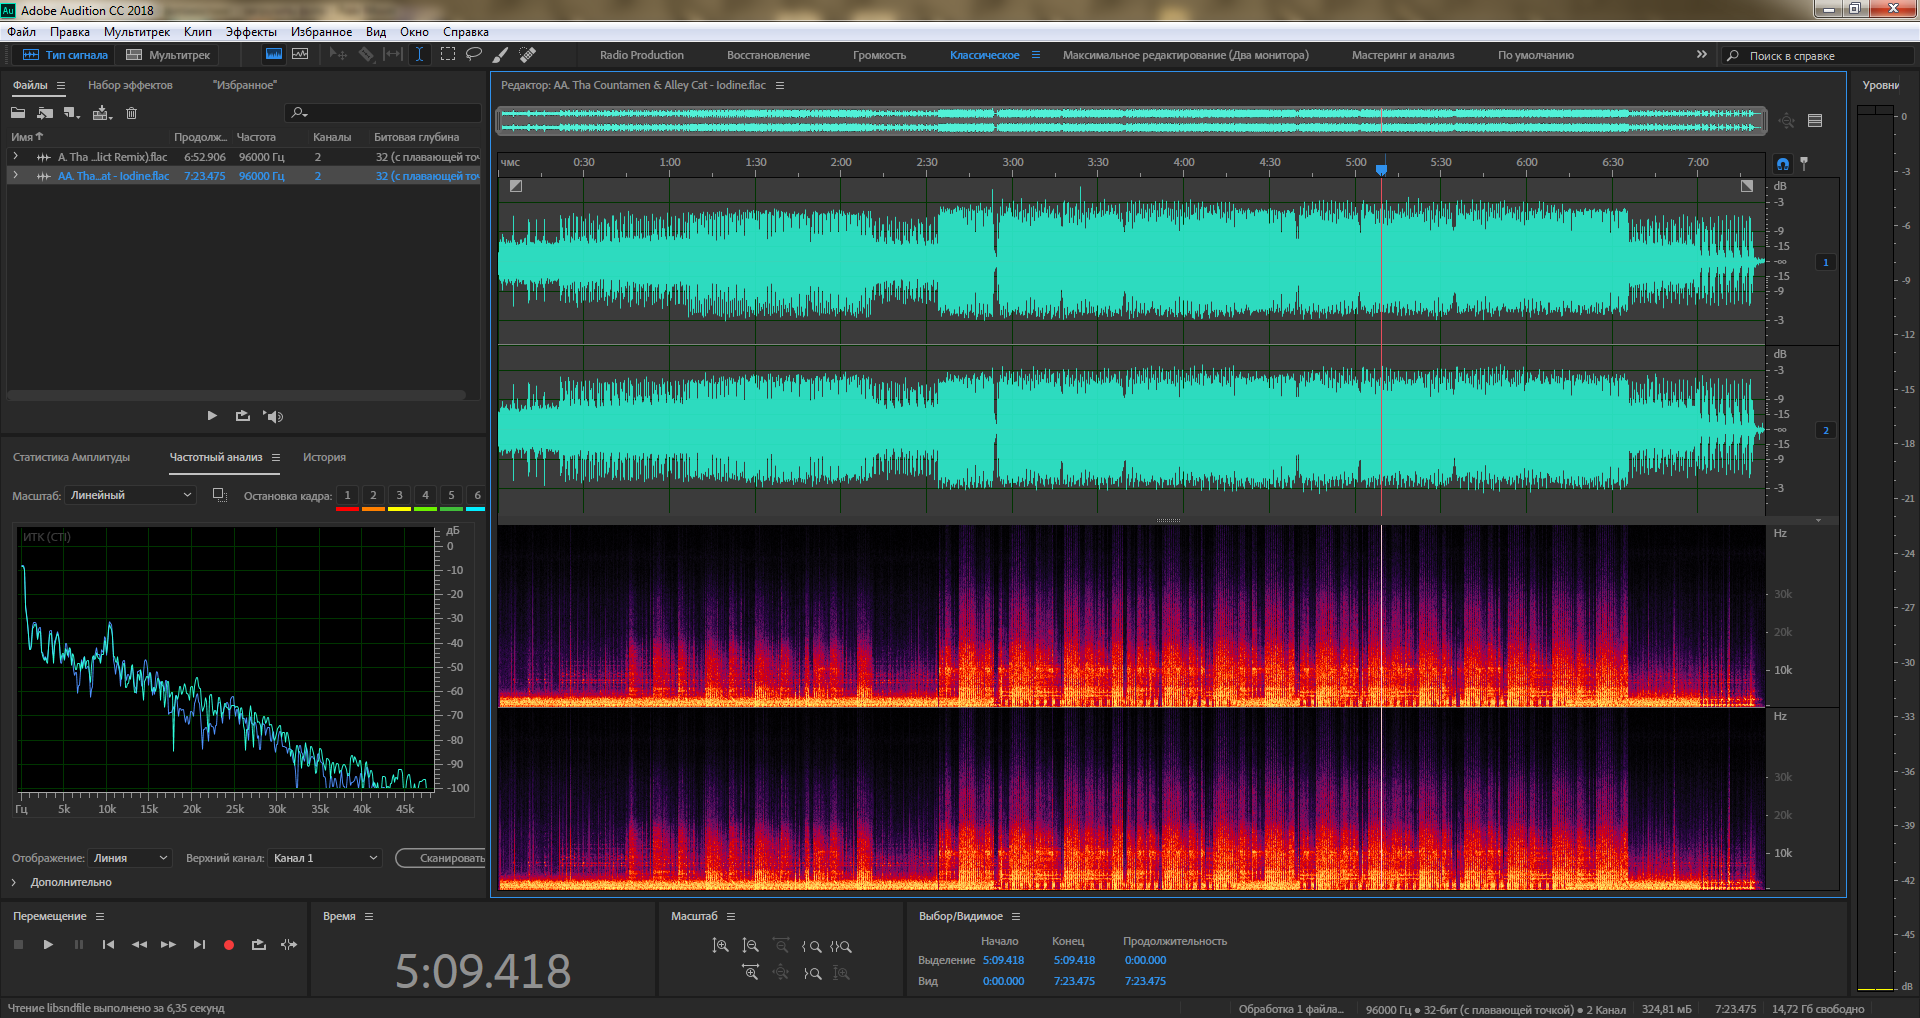The image size is (1920, 1018).
Task: Click the Open File folder icon
Action: click(x=18, y=113)
